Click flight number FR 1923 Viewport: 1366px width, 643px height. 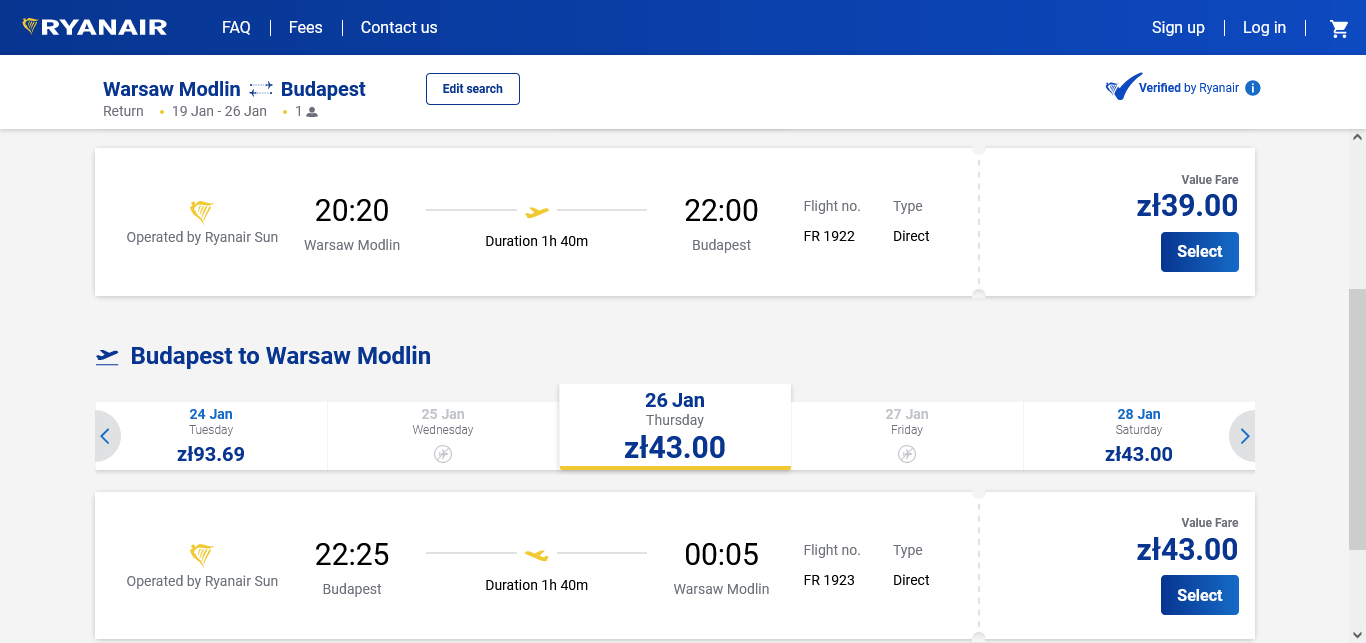tap(829, 580)
